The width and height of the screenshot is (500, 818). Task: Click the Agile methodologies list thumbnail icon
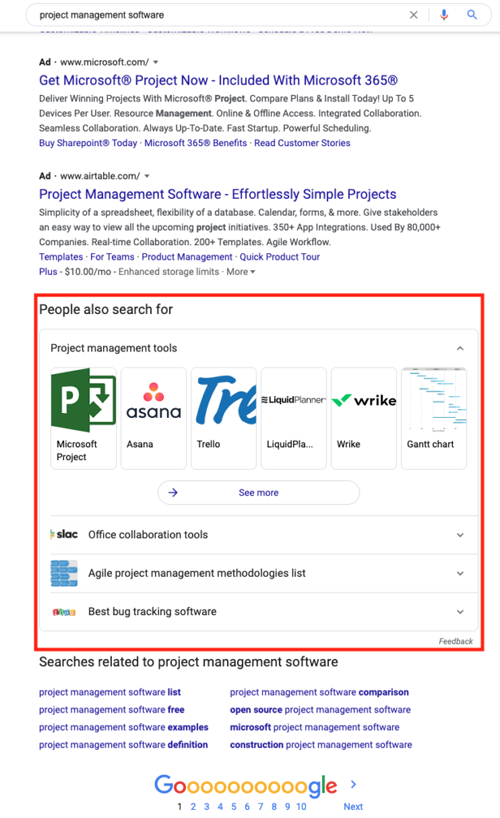[64, 573]
